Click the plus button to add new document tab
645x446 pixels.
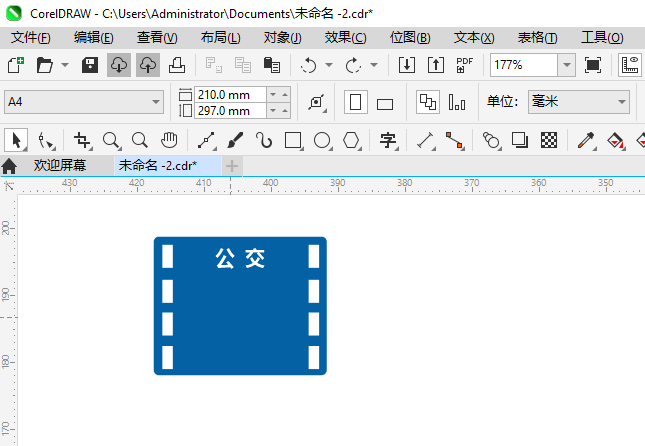232,166
